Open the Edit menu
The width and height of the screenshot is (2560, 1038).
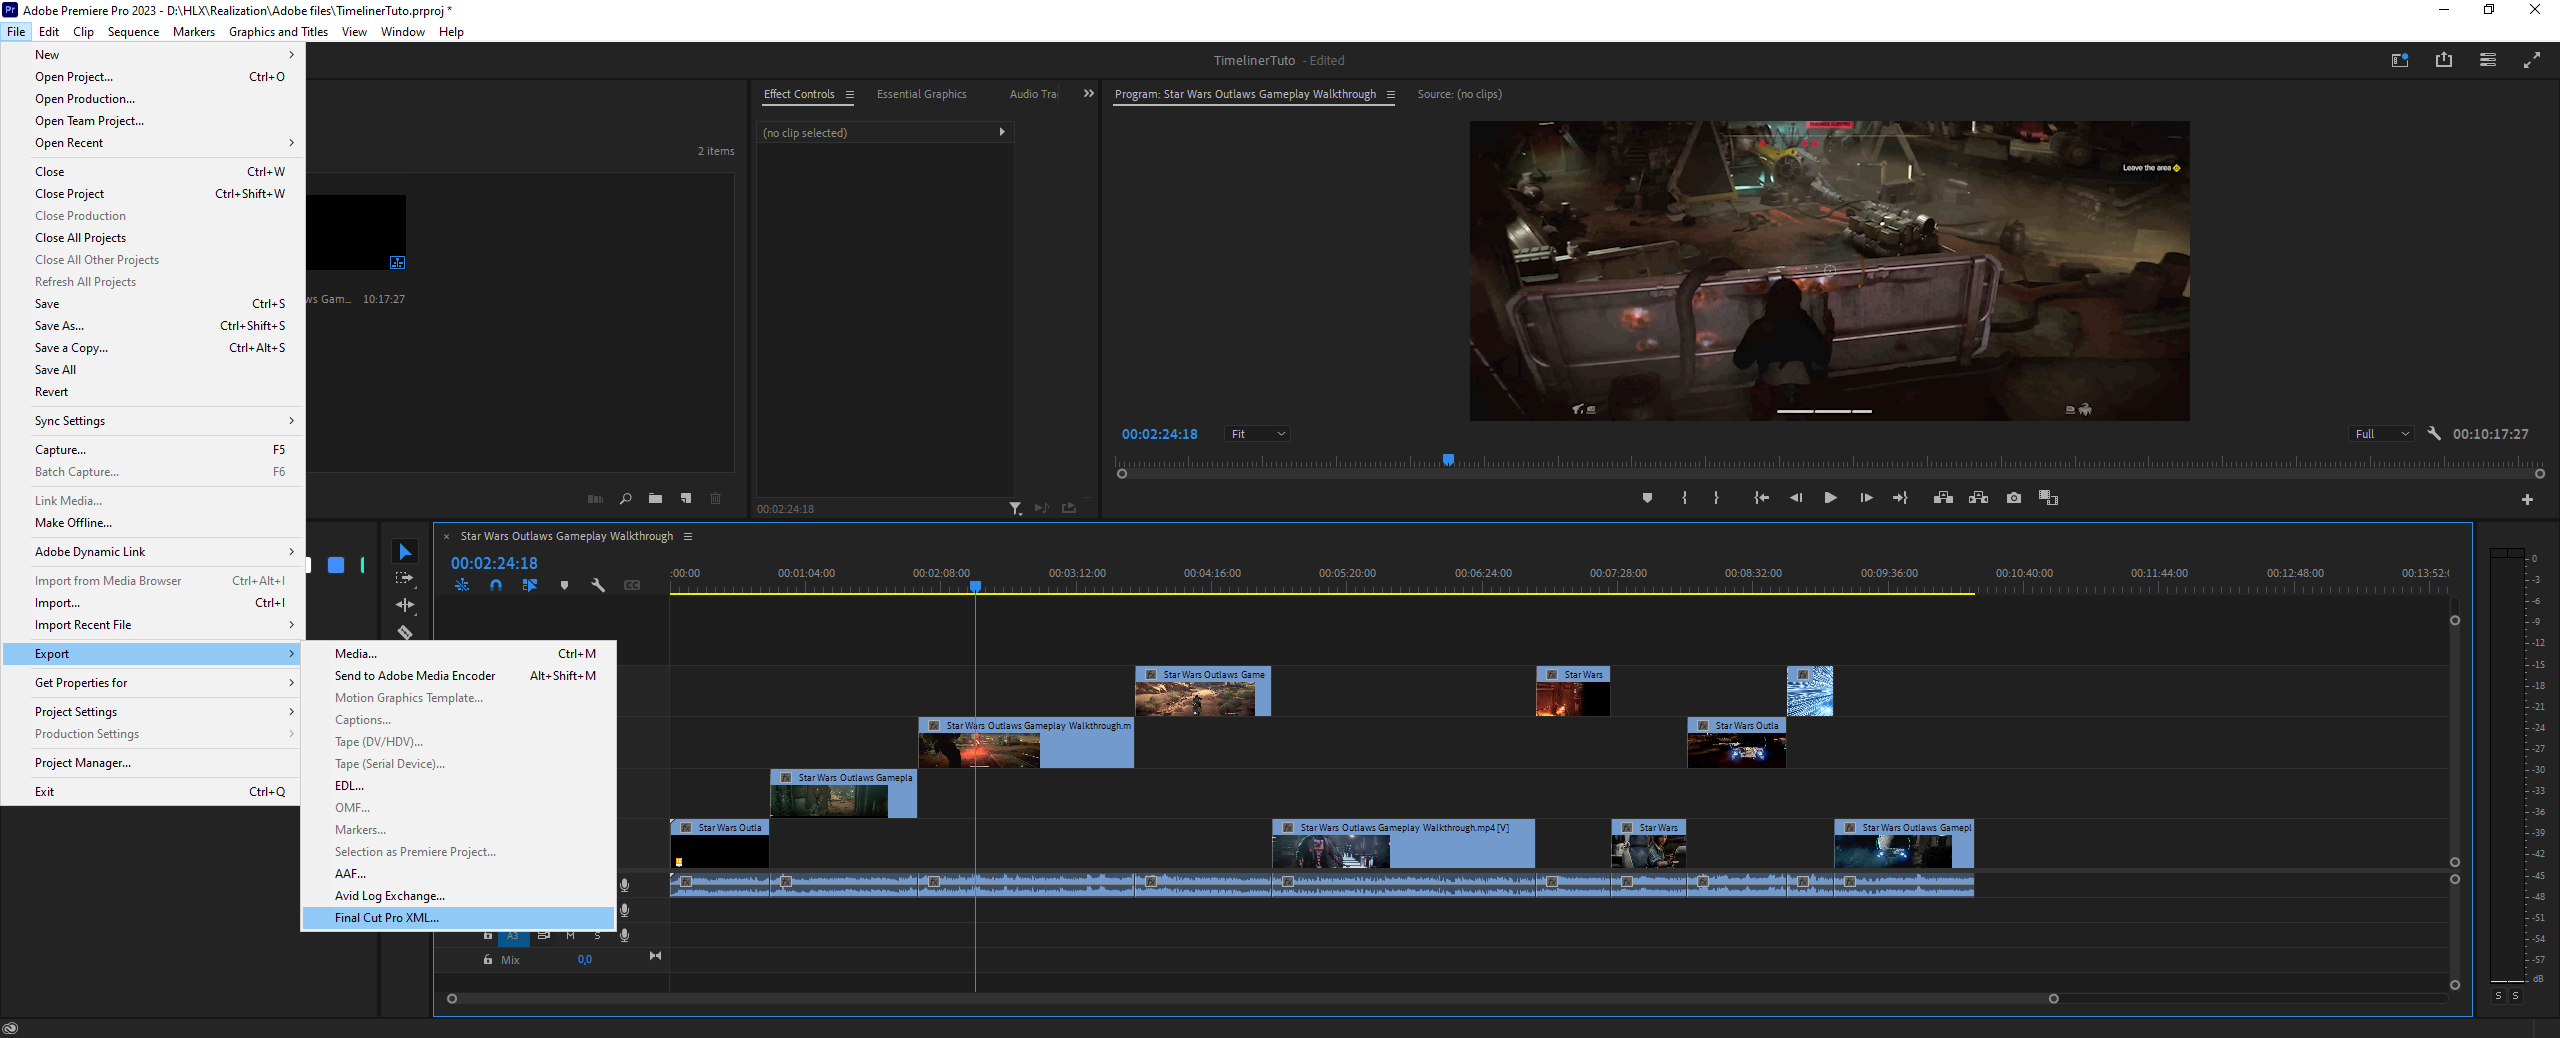[x=49, y=31]
